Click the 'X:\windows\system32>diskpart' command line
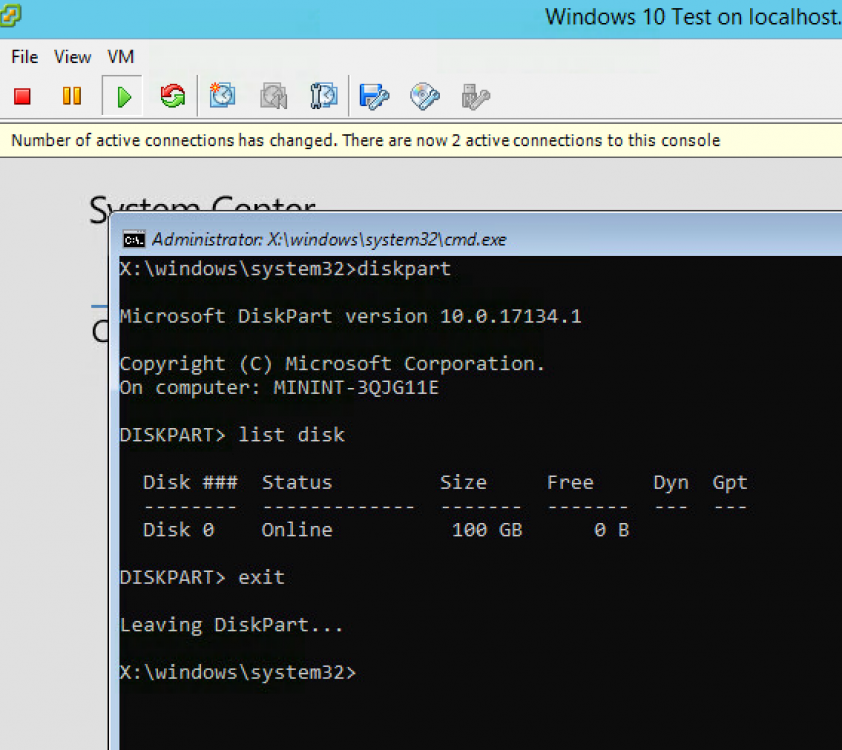Screen dimensions: 842x750 pyautogui.click(x=285, y=268)
